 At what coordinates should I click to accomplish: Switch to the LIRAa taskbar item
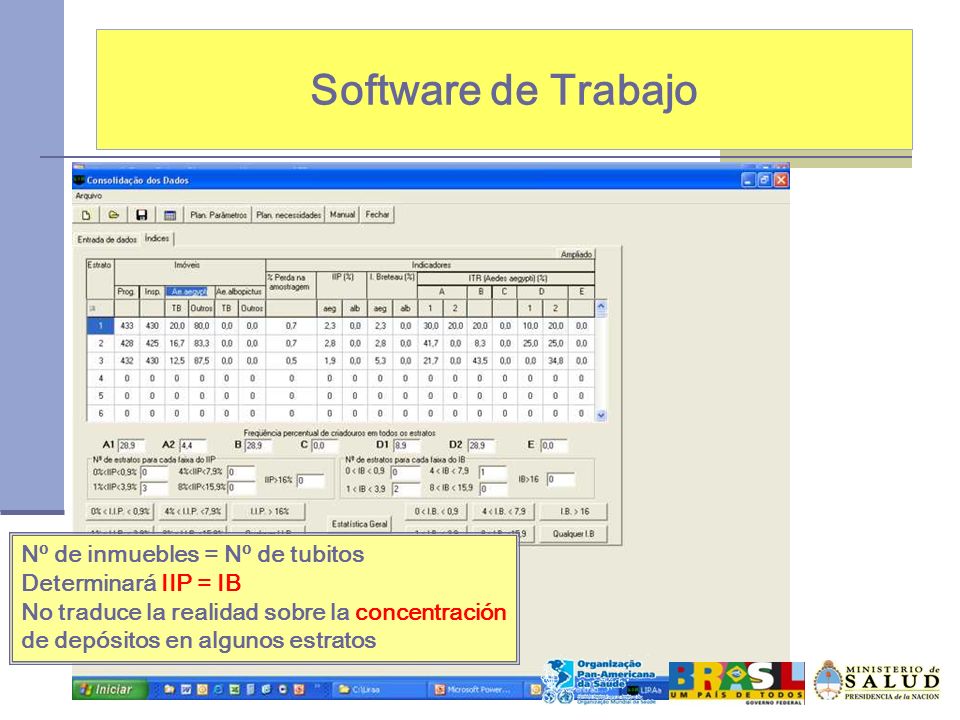tap(646, 690)
